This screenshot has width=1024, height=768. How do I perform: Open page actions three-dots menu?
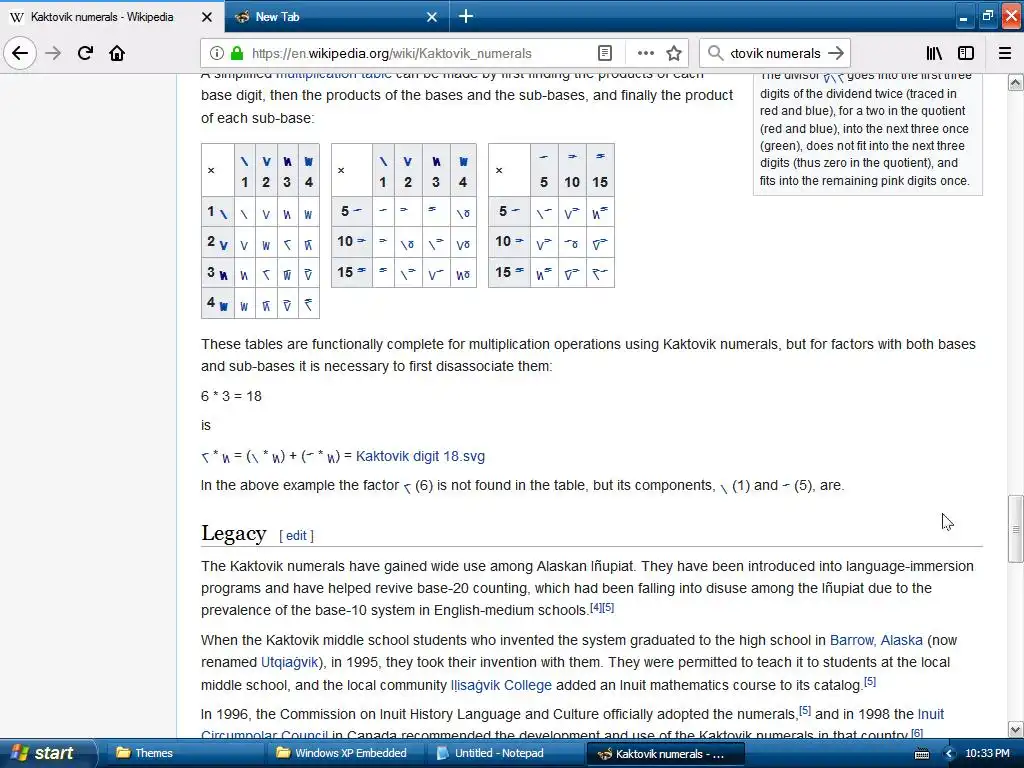click(x=645, y=53)
